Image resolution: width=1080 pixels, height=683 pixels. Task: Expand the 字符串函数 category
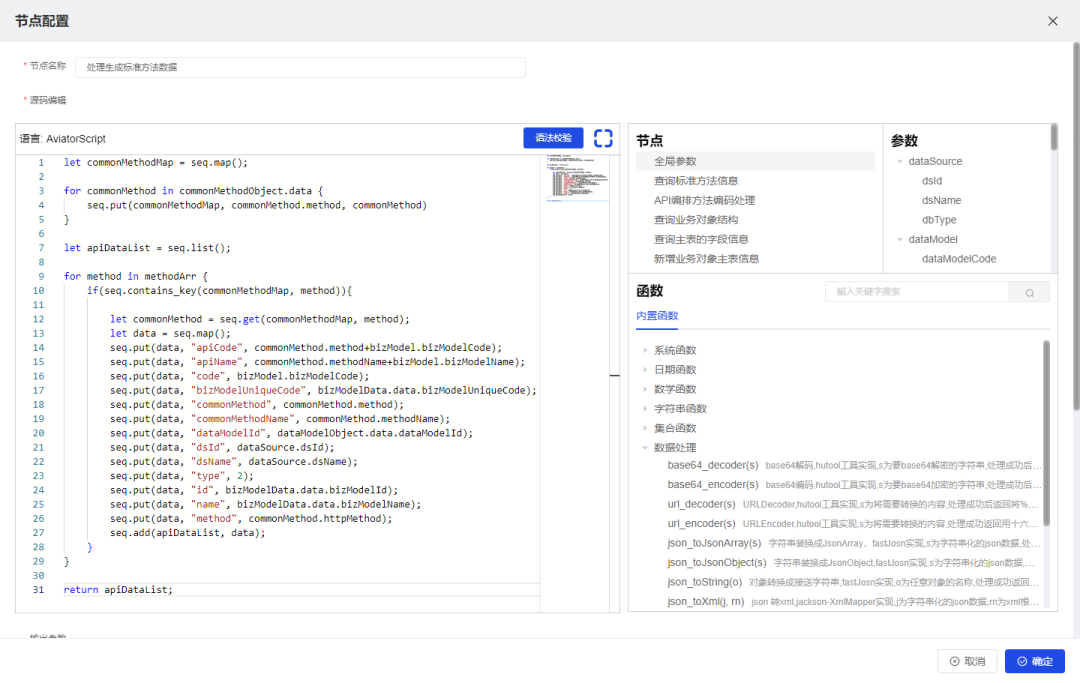(645, 408)
